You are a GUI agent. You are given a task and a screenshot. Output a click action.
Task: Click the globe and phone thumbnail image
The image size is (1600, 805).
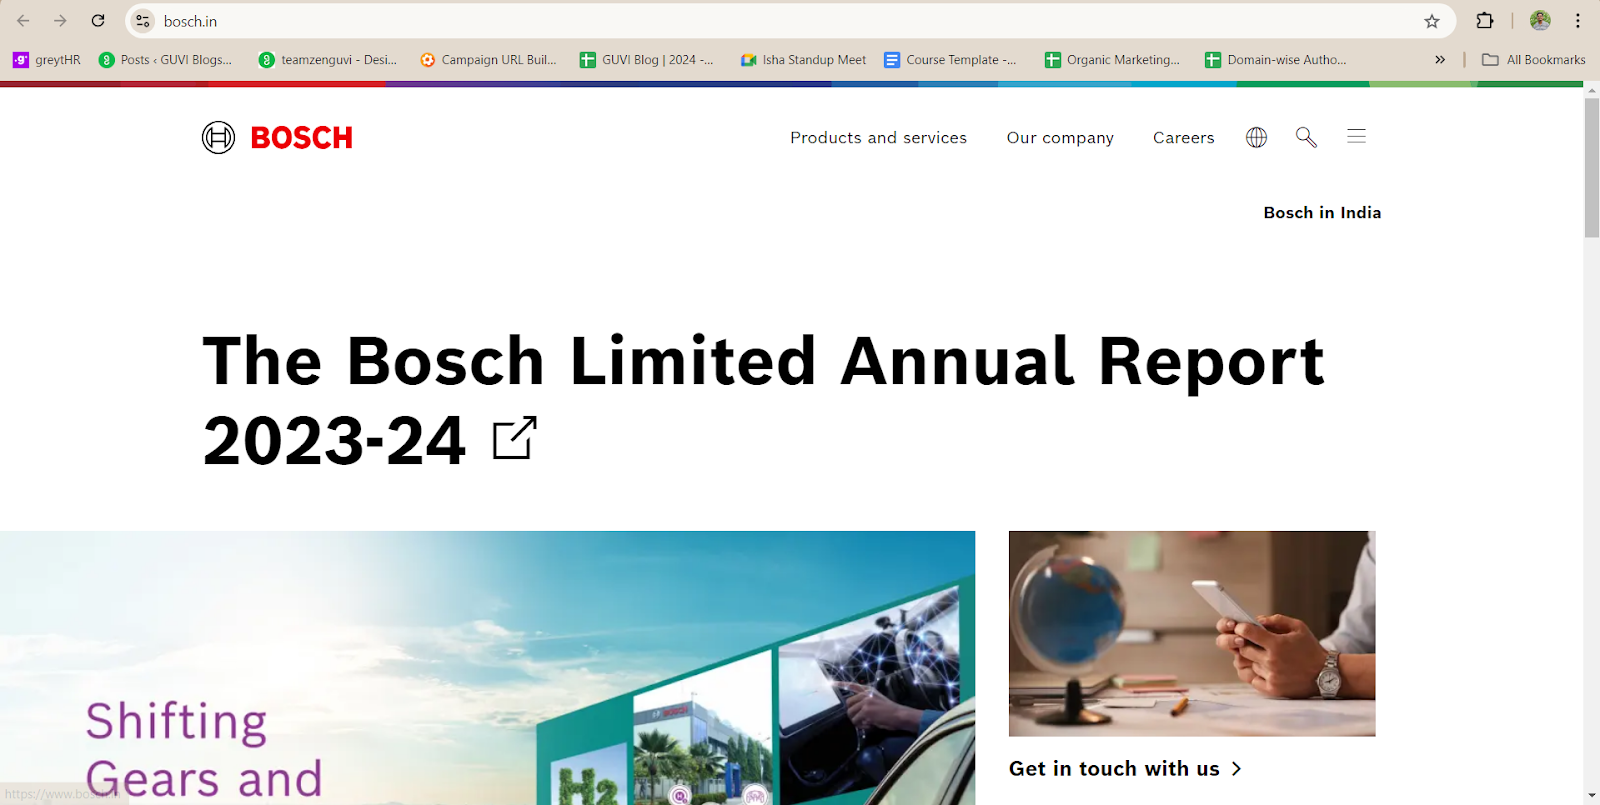tap(1192, 634)
